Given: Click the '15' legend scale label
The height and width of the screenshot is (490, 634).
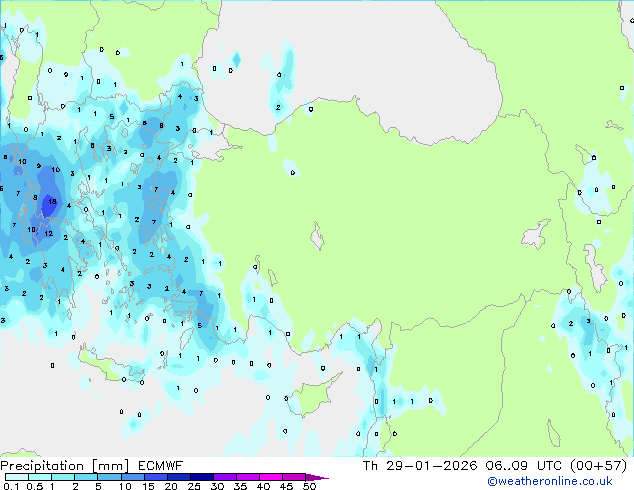Looking at the screenshot, I should (148, 486).
